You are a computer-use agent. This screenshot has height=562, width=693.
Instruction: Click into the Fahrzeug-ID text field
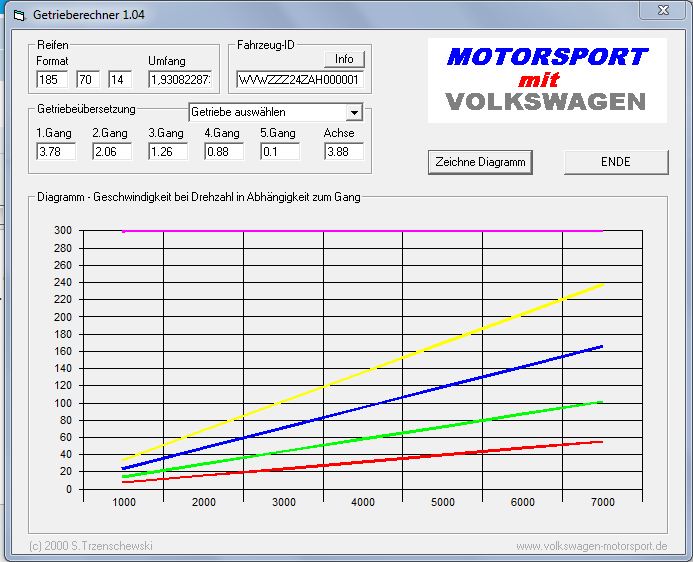[300, 80]
